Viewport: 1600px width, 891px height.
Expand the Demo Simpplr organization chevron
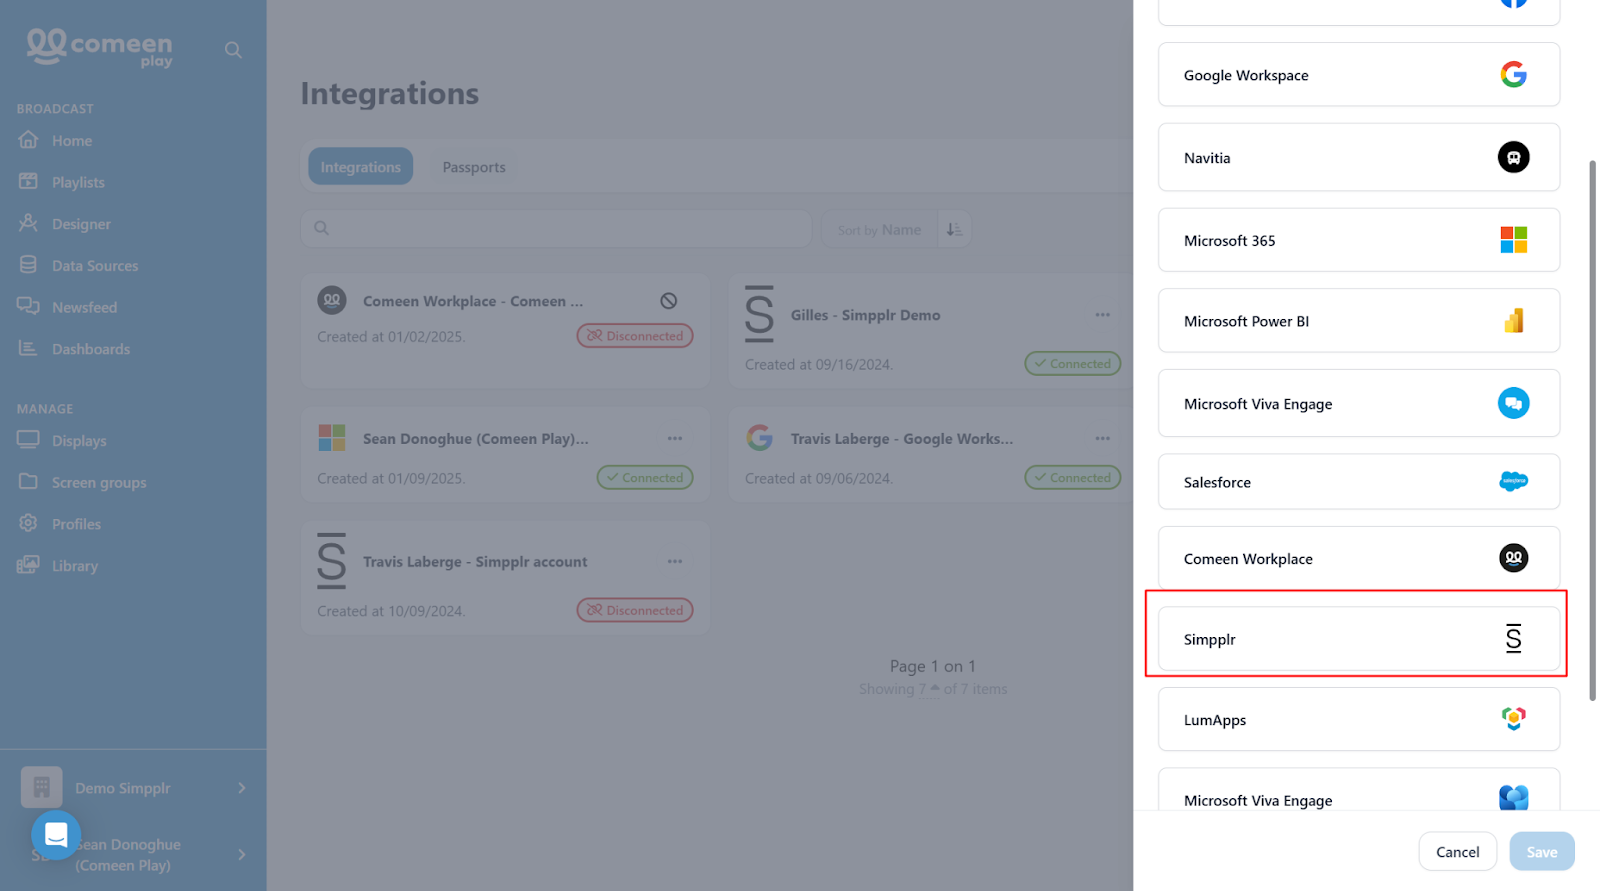242,788
